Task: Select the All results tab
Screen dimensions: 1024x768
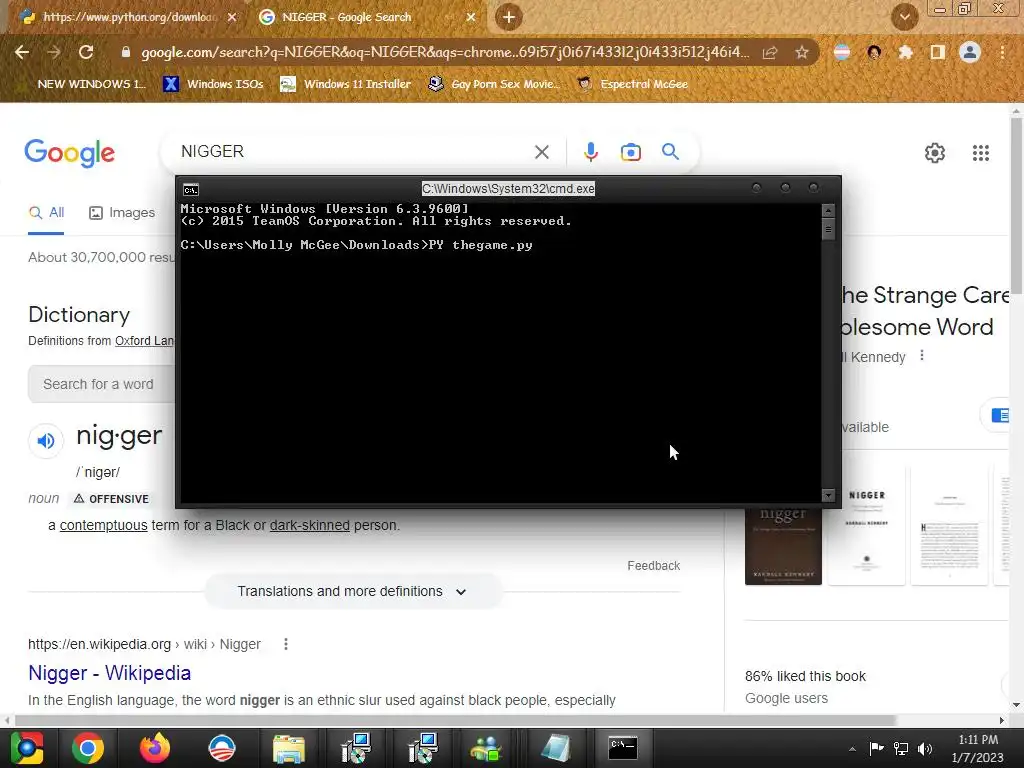Action: [46, 213]
